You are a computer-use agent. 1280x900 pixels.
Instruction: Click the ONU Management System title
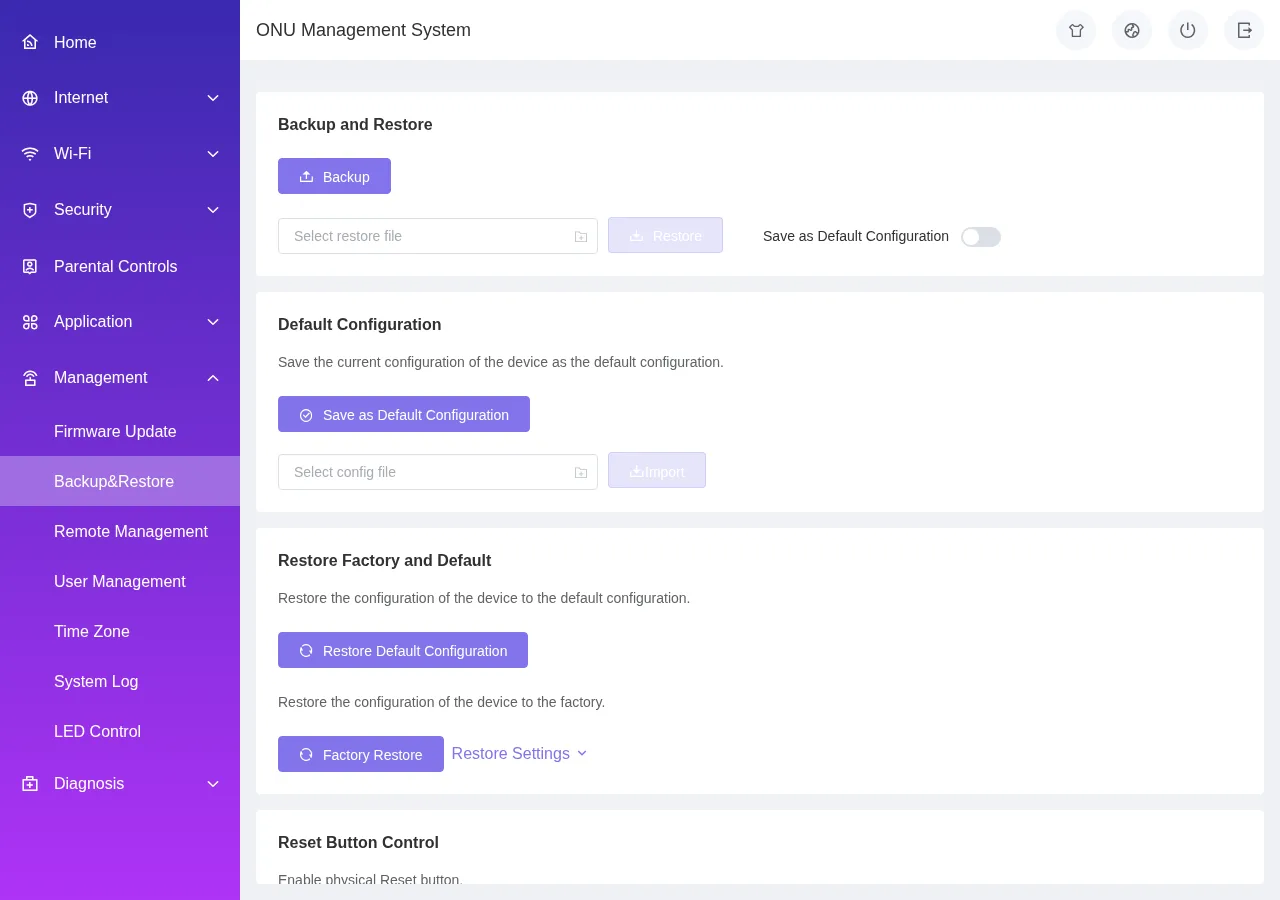(363, 30)
